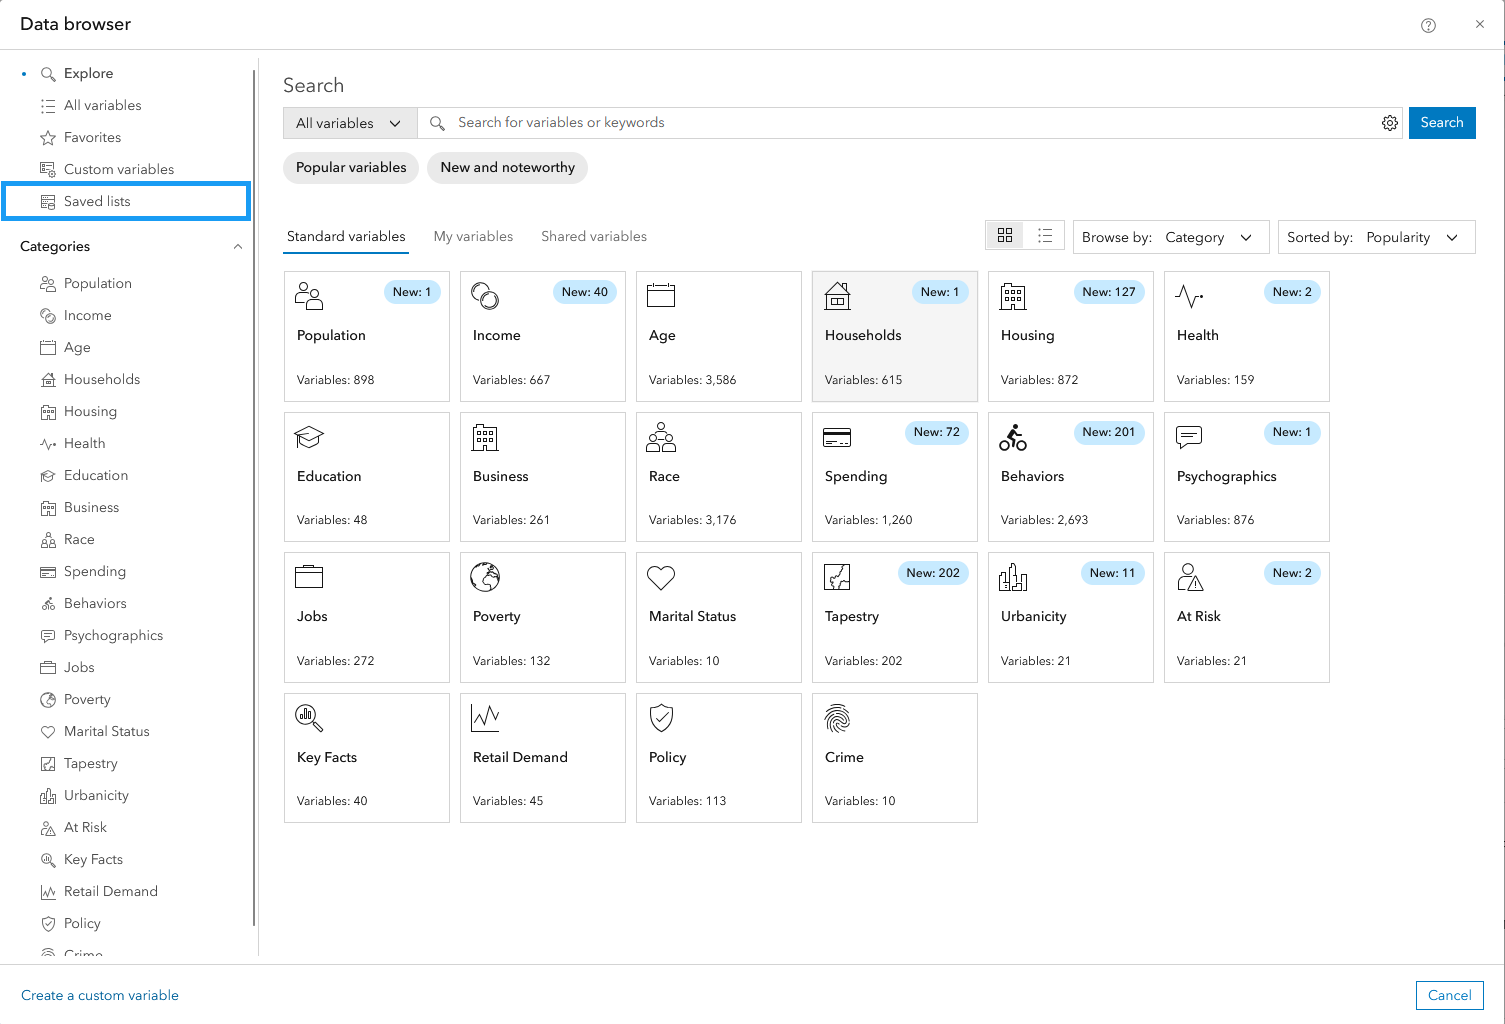Viewport: 1505px width, 1024px height.
Task: Switch to the My variables tab
Action: tap(473, 236)
